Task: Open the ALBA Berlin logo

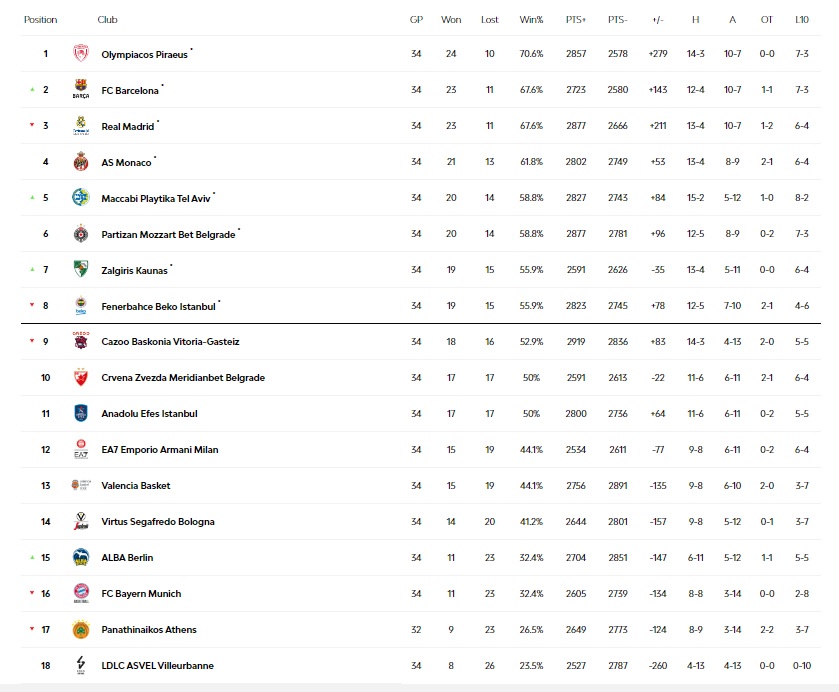Action: [81, 557]
